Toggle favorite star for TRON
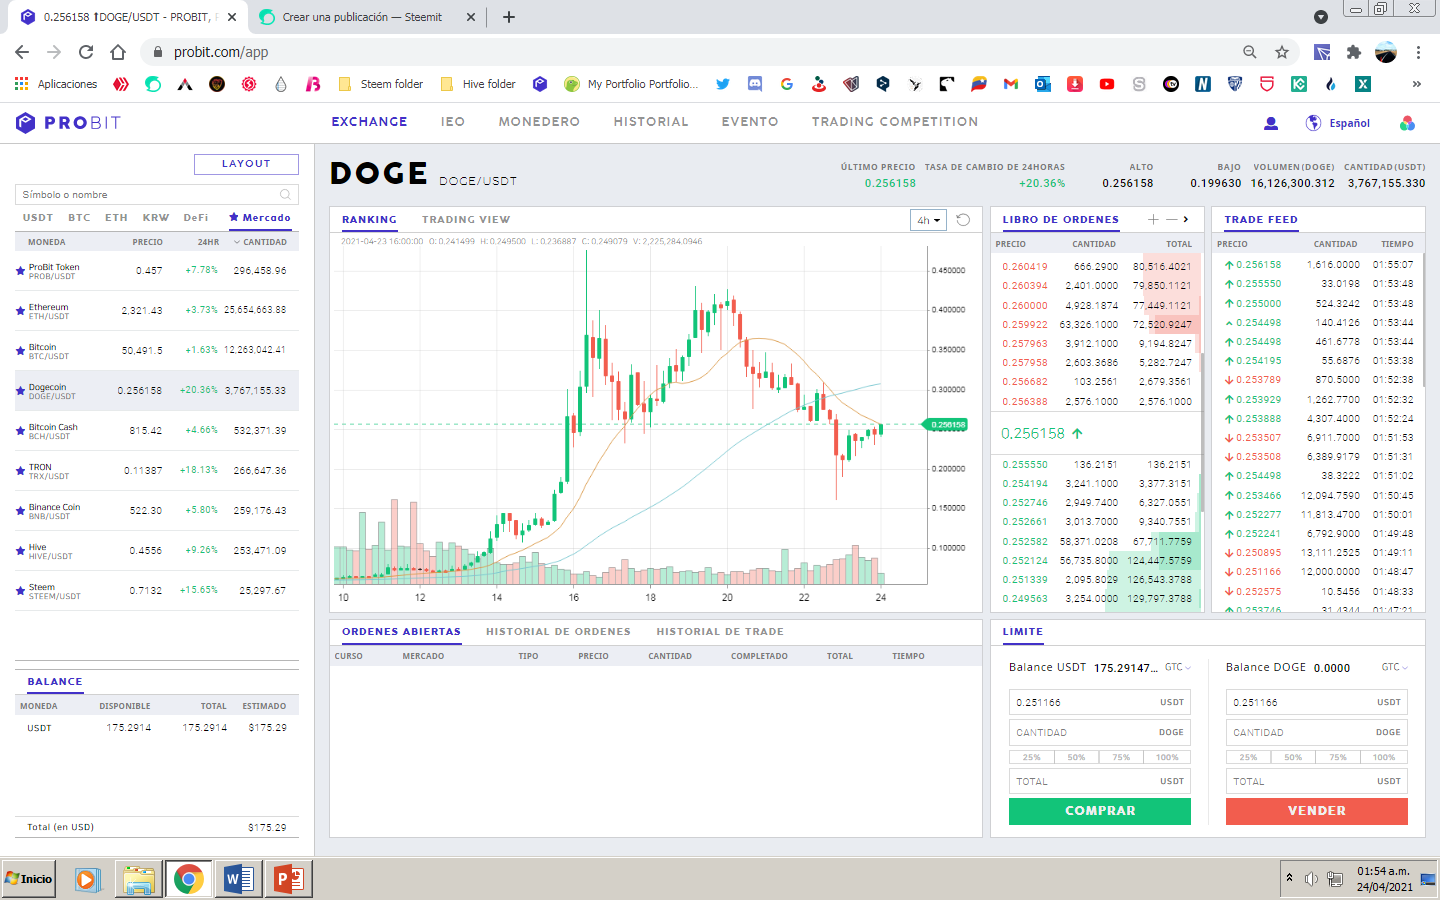 [21, 471]
